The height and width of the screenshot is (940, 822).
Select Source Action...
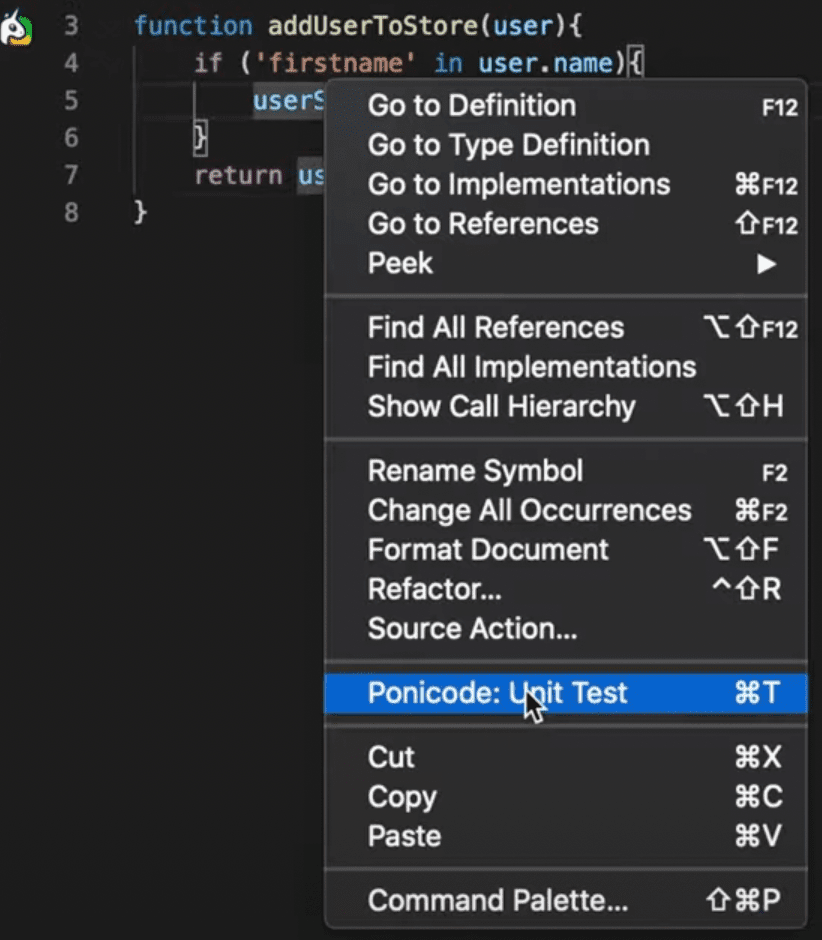coord(565,629)
